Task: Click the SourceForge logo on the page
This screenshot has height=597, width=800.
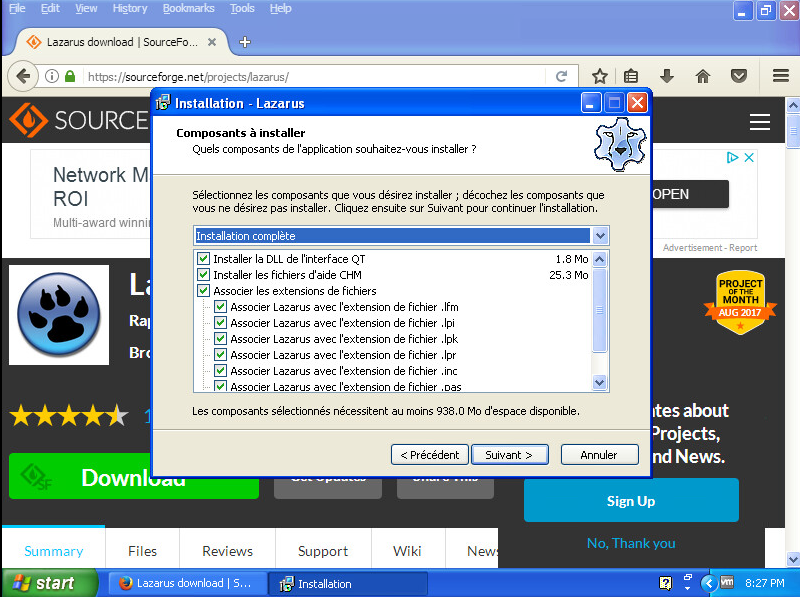Action: pyautogui.click(x=79, y=120)
